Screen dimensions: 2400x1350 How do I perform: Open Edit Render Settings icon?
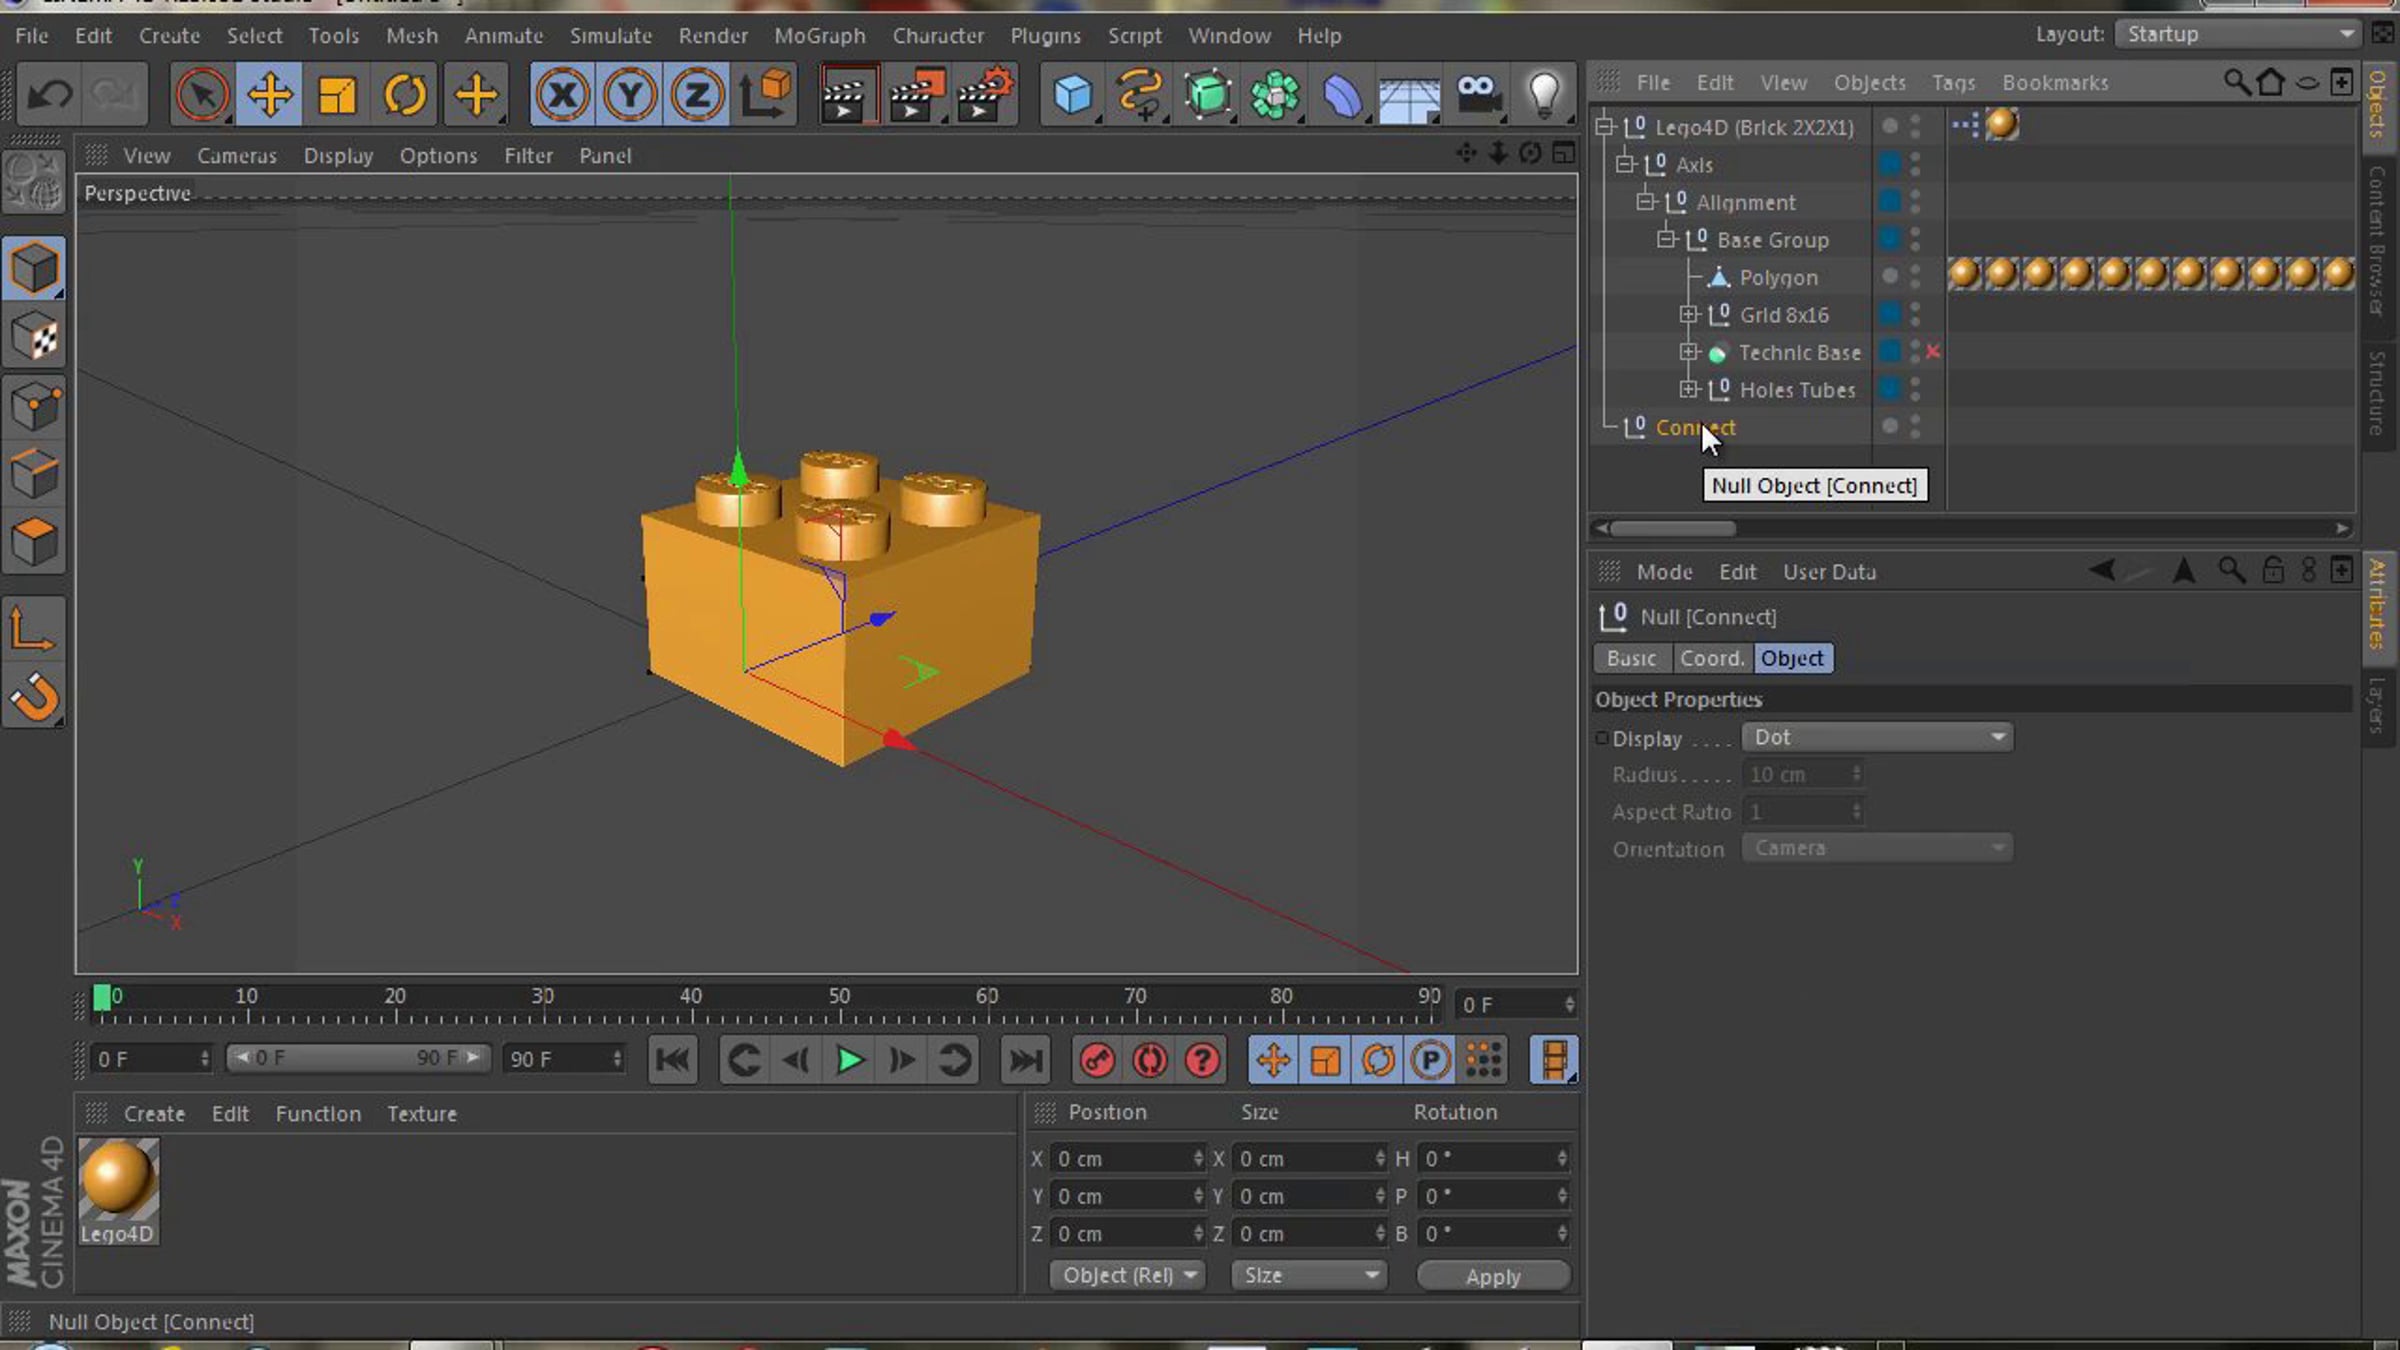[x=985, y=95]
